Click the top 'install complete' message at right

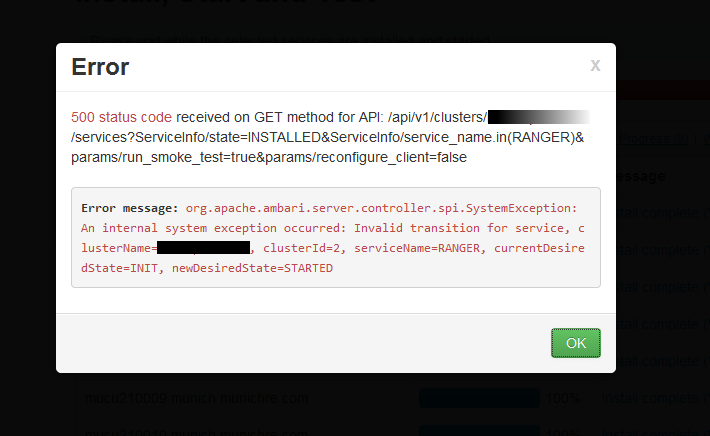(662, 212)
